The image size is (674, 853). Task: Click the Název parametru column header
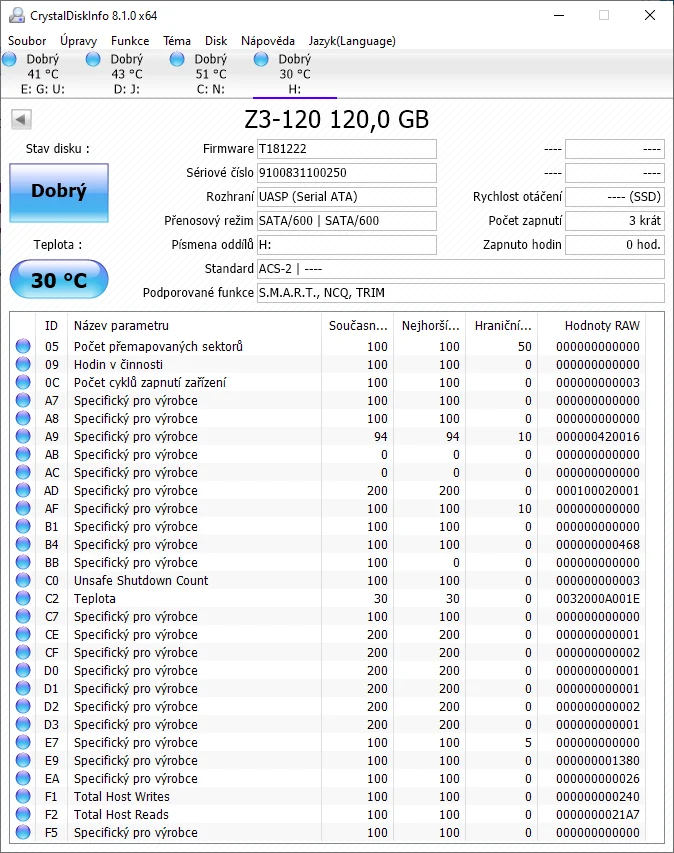tap(195, 325)
